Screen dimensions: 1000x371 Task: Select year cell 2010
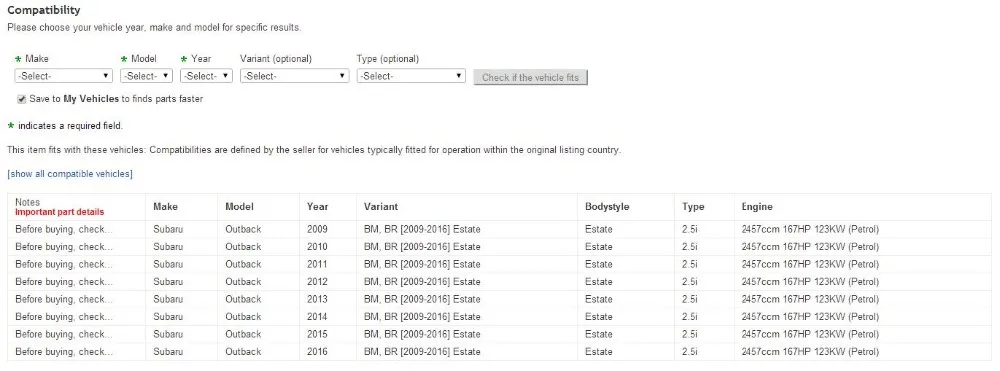coord(316,247)
